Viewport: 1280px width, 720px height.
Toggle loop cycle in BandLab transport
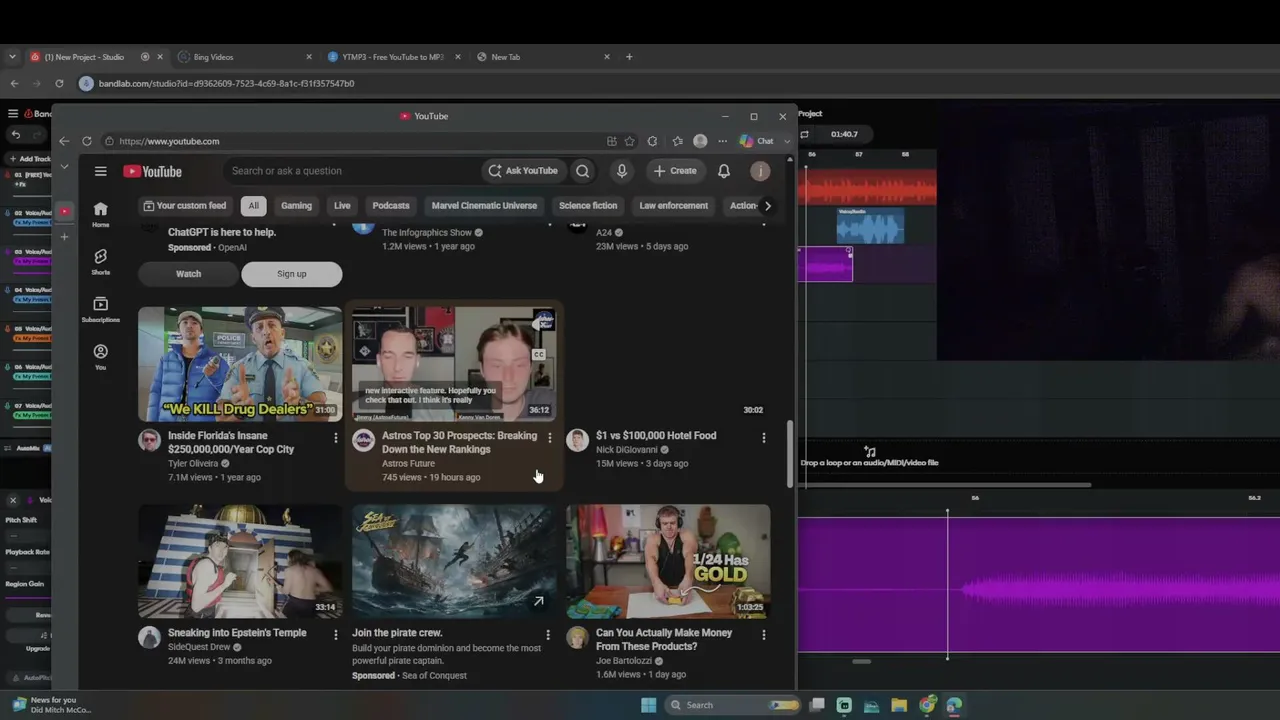(805, 134)
